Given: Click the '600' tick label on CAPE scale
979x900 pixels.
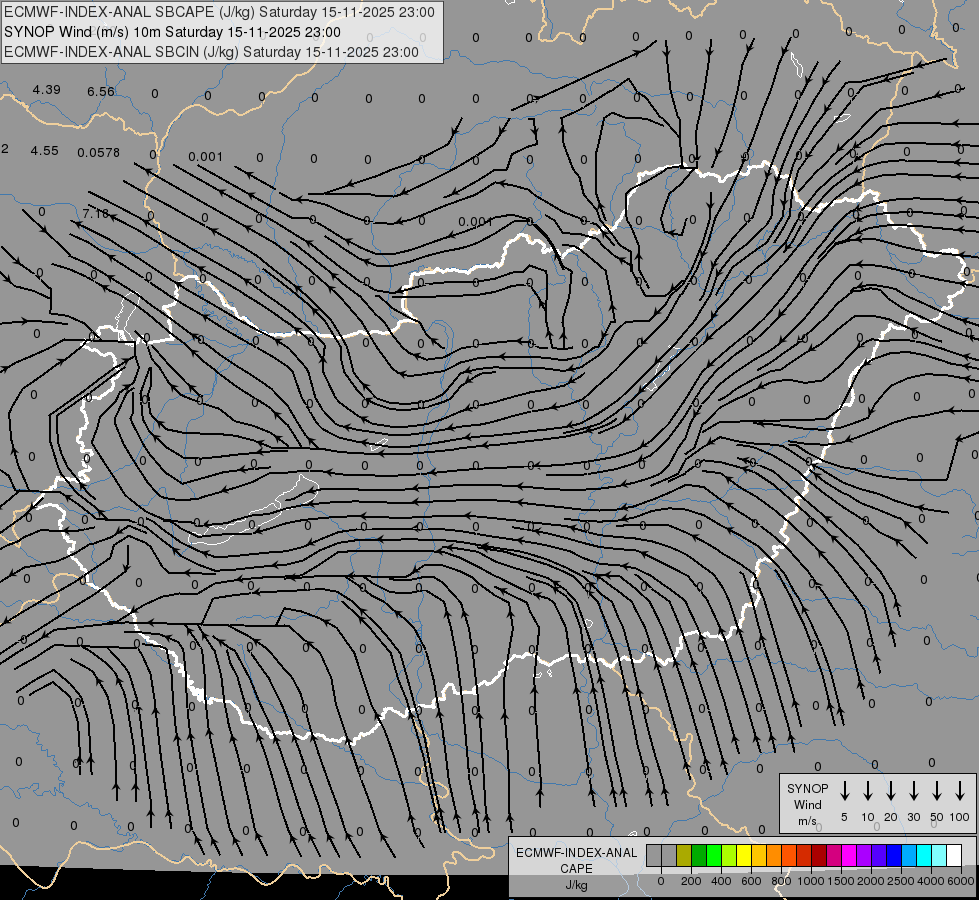Looking at the screenshot, I should [x=751, y=881].
